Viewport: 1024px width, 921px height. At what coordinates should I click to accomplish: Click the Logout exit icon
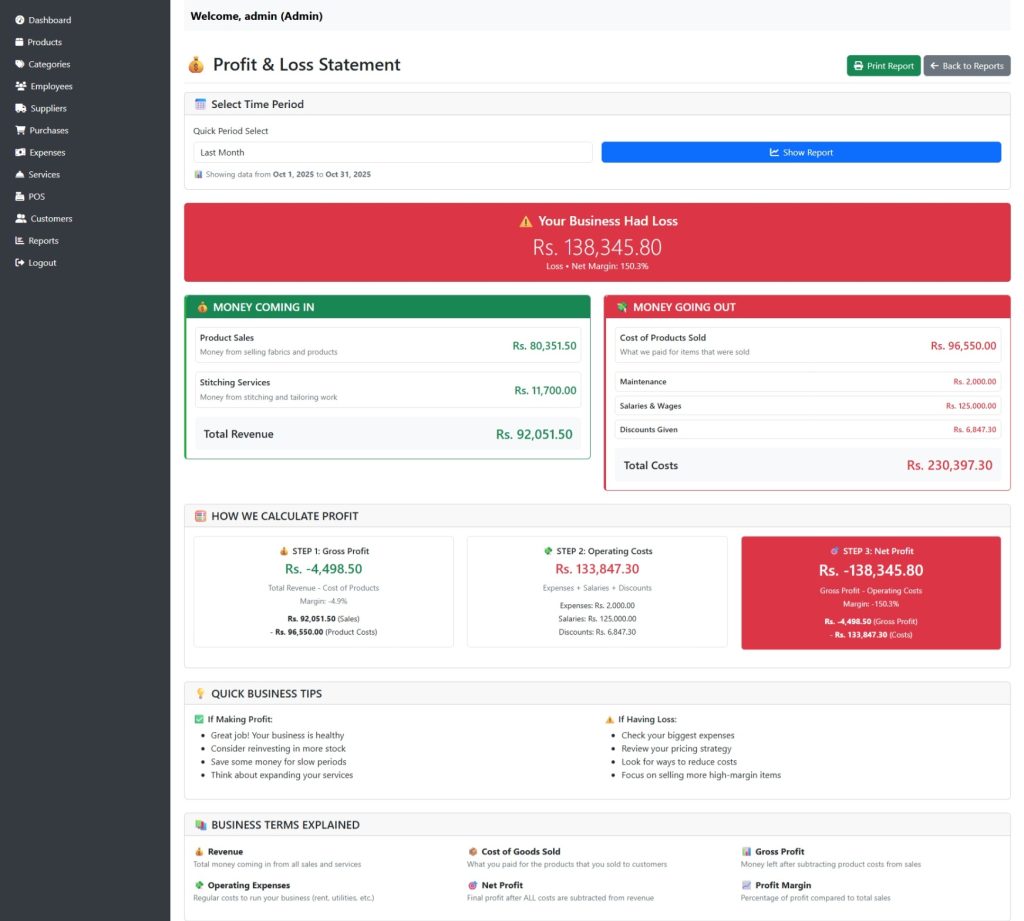coord(20,263)
